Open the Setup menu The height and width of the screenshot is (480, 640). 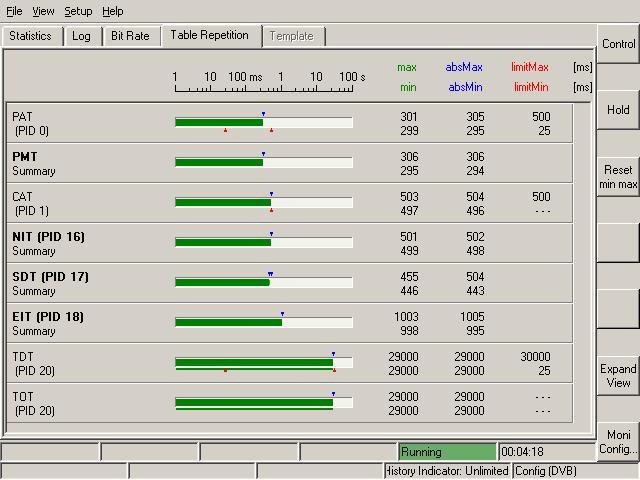point(78,11)
